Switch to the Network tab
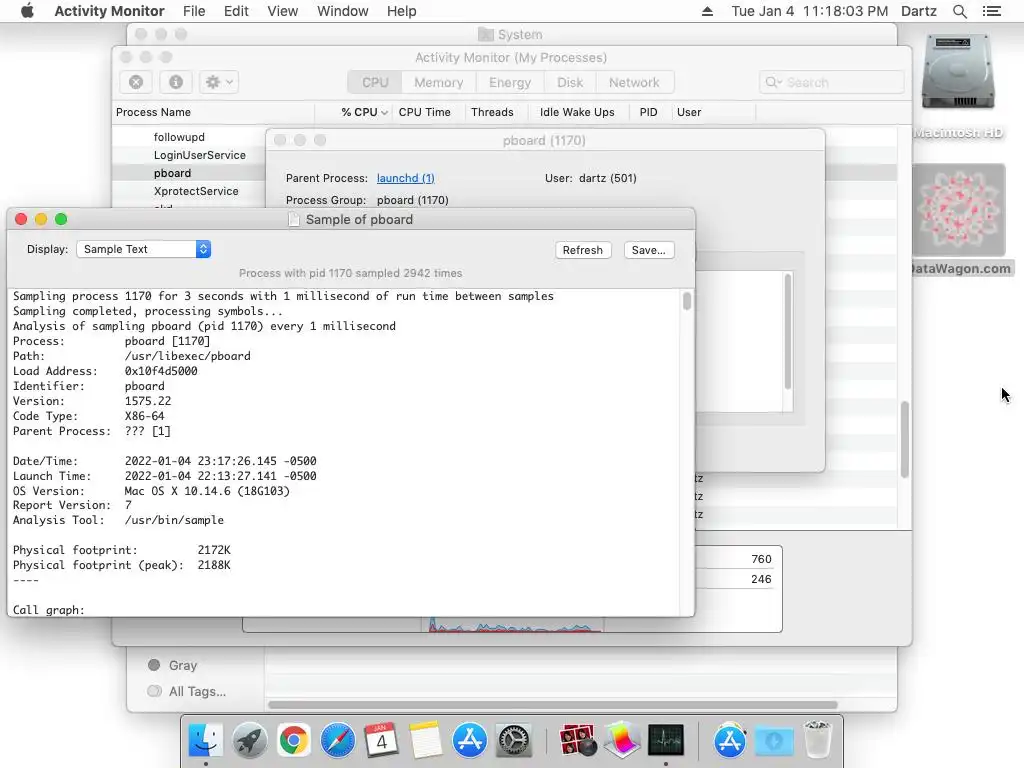The width and height of the screenshot is (1024, 768). point(633,82)
